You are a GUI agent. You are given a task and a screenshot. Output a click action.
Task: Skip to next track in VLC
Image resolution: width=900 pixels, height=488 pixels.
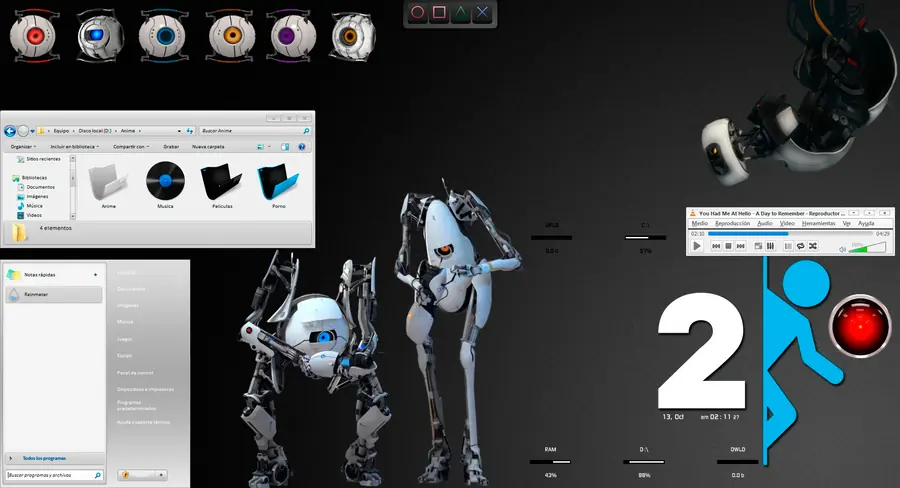tap(740, 246)
